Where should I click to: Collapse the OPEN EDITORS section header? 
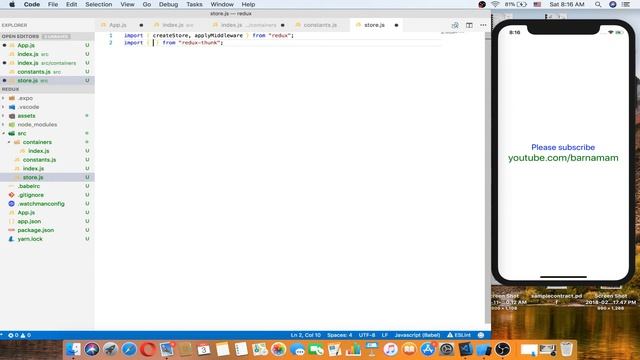pos(47,36)
